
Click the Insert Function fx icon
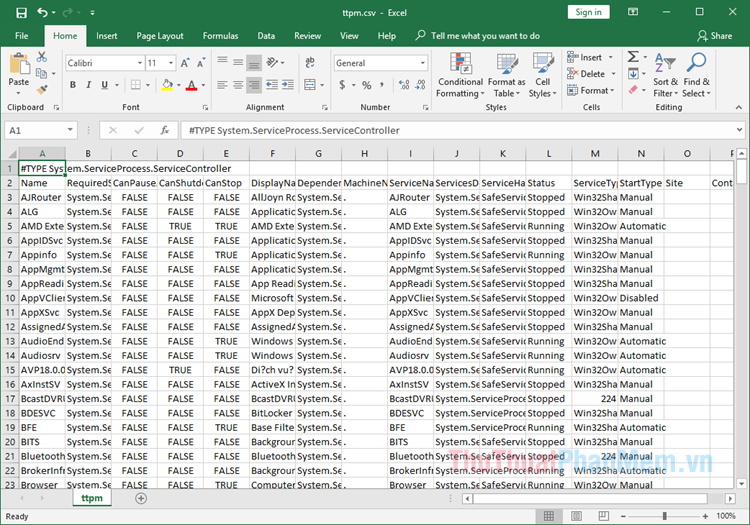click(x=165, y=130)
